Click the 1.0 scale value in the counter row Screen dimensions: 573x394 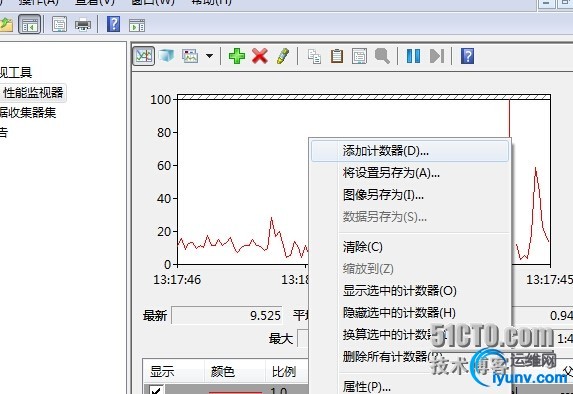[278, 391]
